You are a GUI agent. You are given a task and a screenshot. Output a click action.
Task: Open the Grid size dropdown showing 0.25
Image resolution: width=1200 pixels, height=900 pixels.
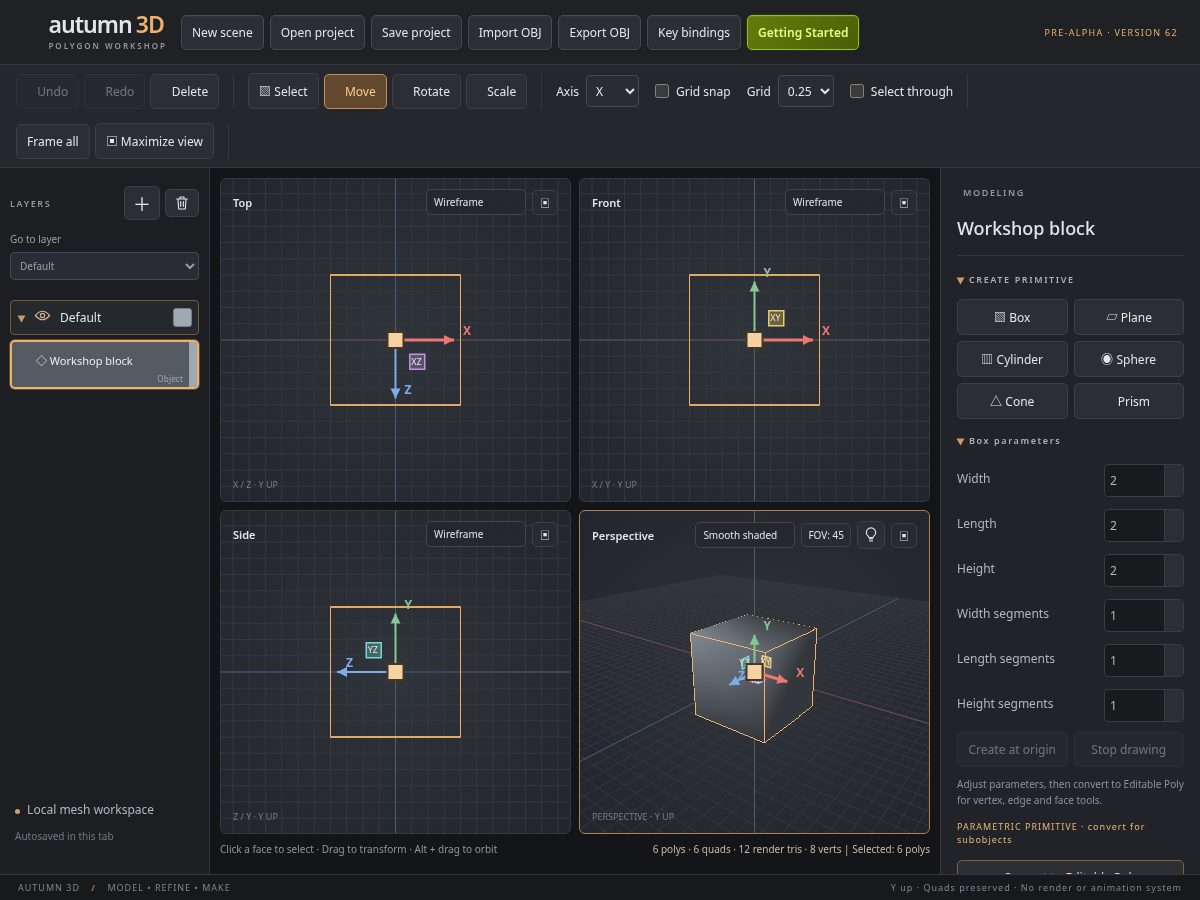(x=805, y=91)
